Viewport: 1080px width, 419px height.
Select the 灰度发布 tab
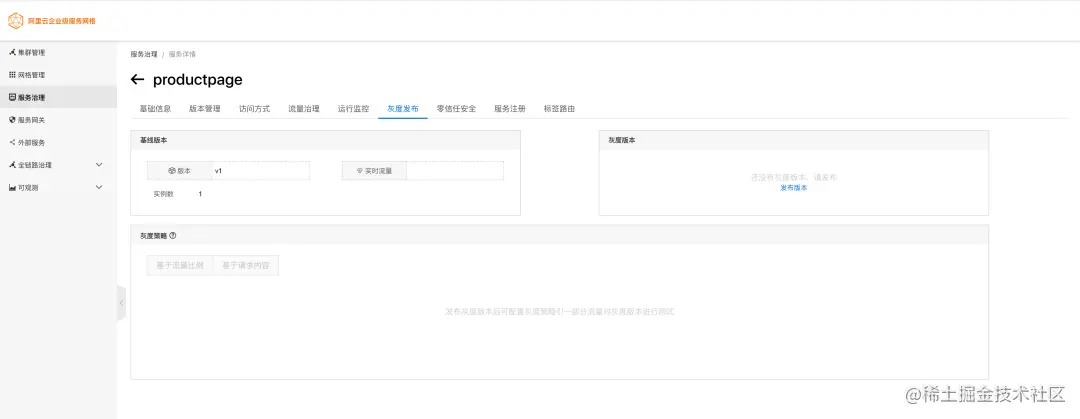click(x=403, y=109)
